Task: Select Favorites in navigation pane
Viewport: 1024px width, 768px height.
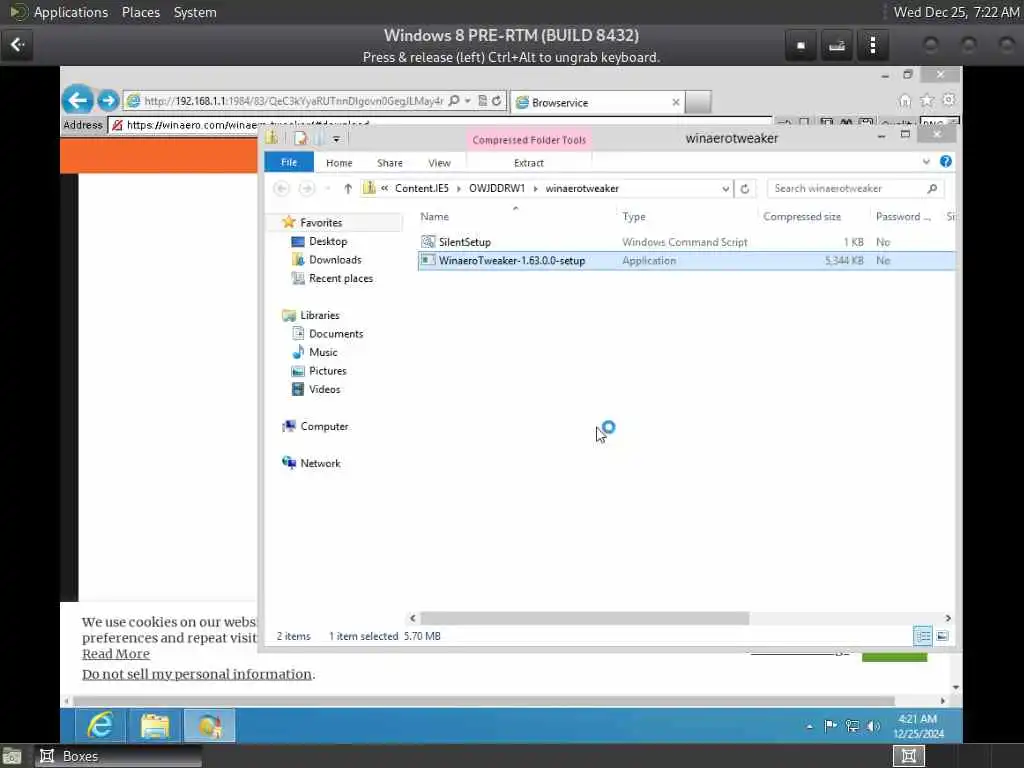Action: tap(321, 223)
